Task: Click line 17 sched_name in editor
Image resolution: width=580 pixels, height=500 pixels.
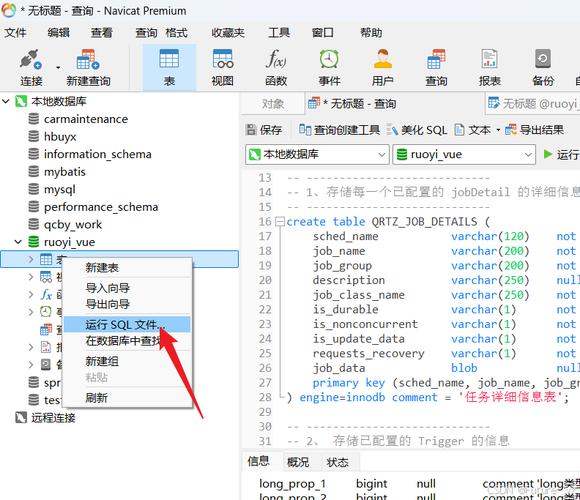Action: tap(345, 236)
